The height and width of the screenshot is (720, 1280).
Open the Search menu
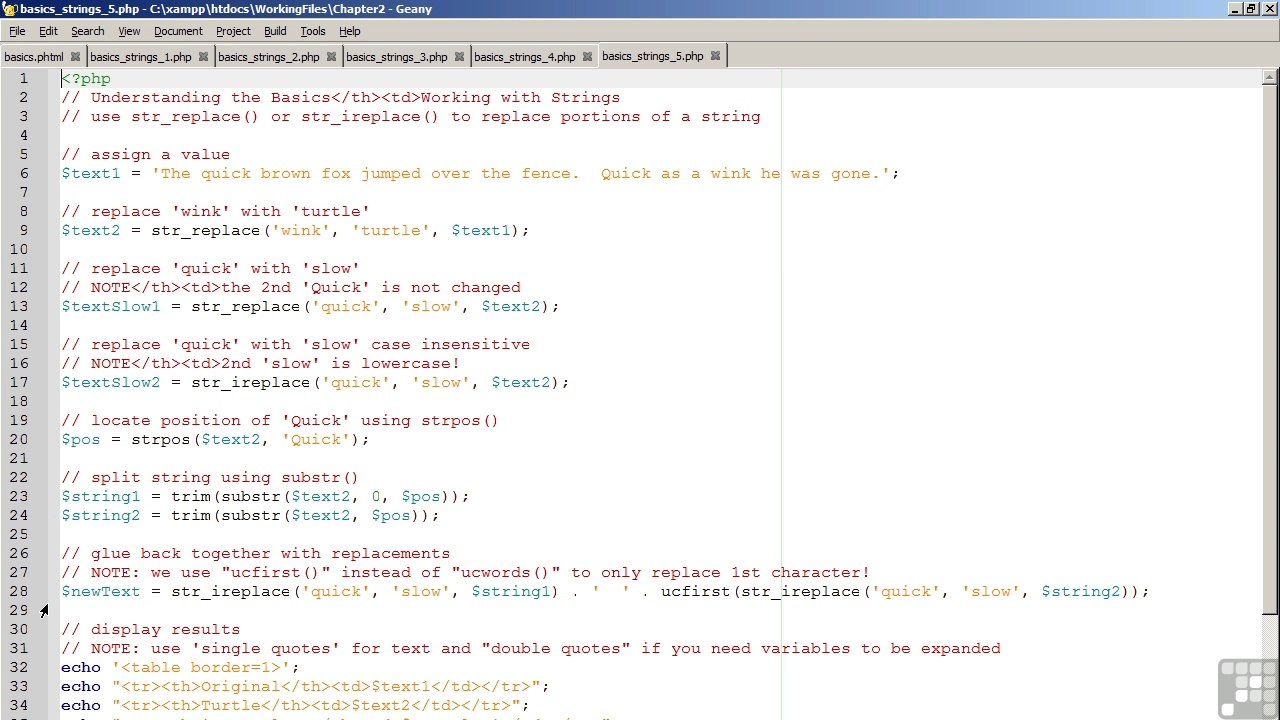(87, 31)
